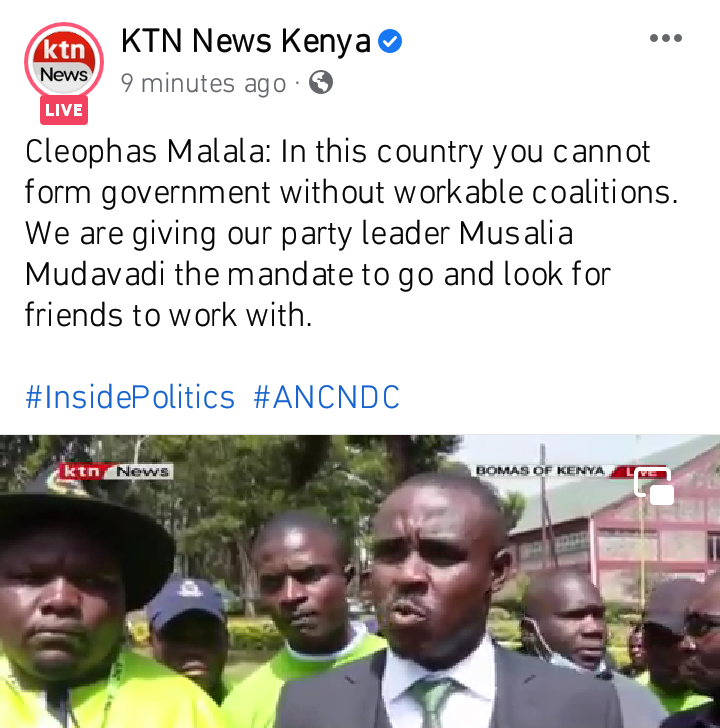720x728 pixels.
Task: Click the 9 minutes ago timestamp
Action: point(203,84)
